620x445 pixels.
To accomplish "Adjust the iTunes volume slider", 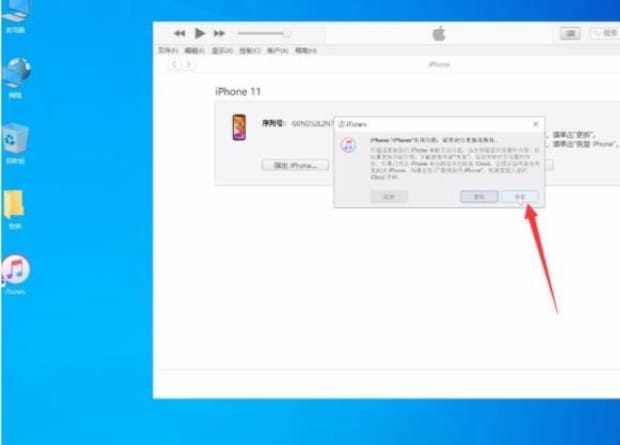I will (x=264, y=34).
